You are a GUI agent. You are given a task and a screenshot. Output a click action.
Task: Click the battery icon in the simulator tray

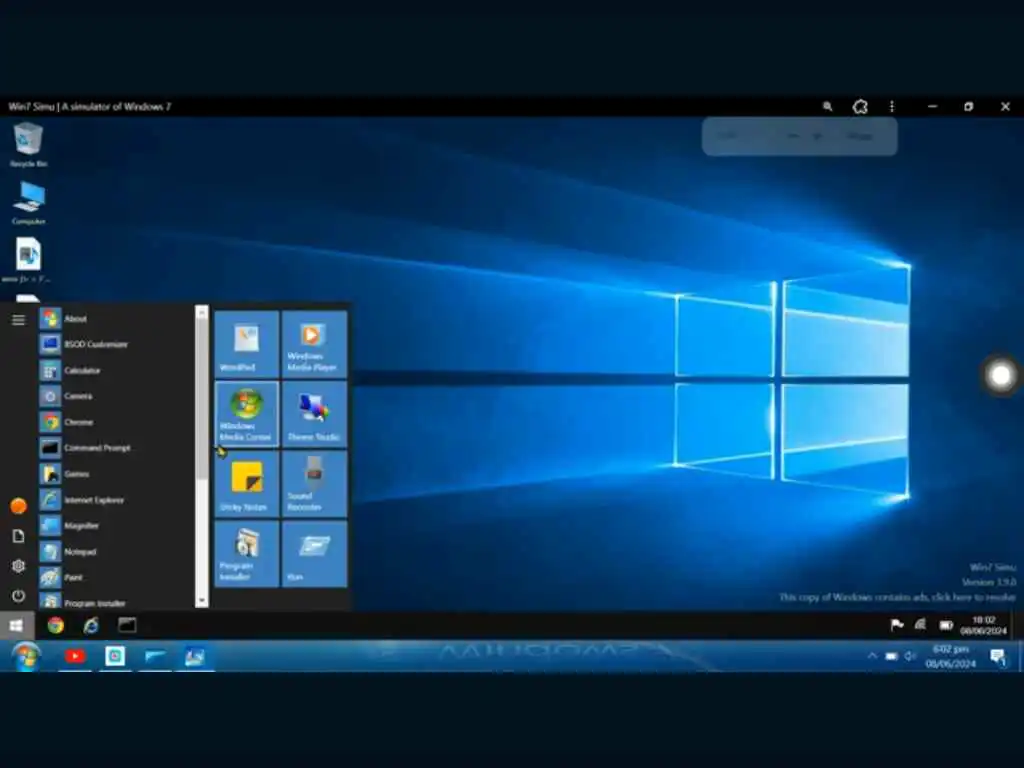(946, 626)
